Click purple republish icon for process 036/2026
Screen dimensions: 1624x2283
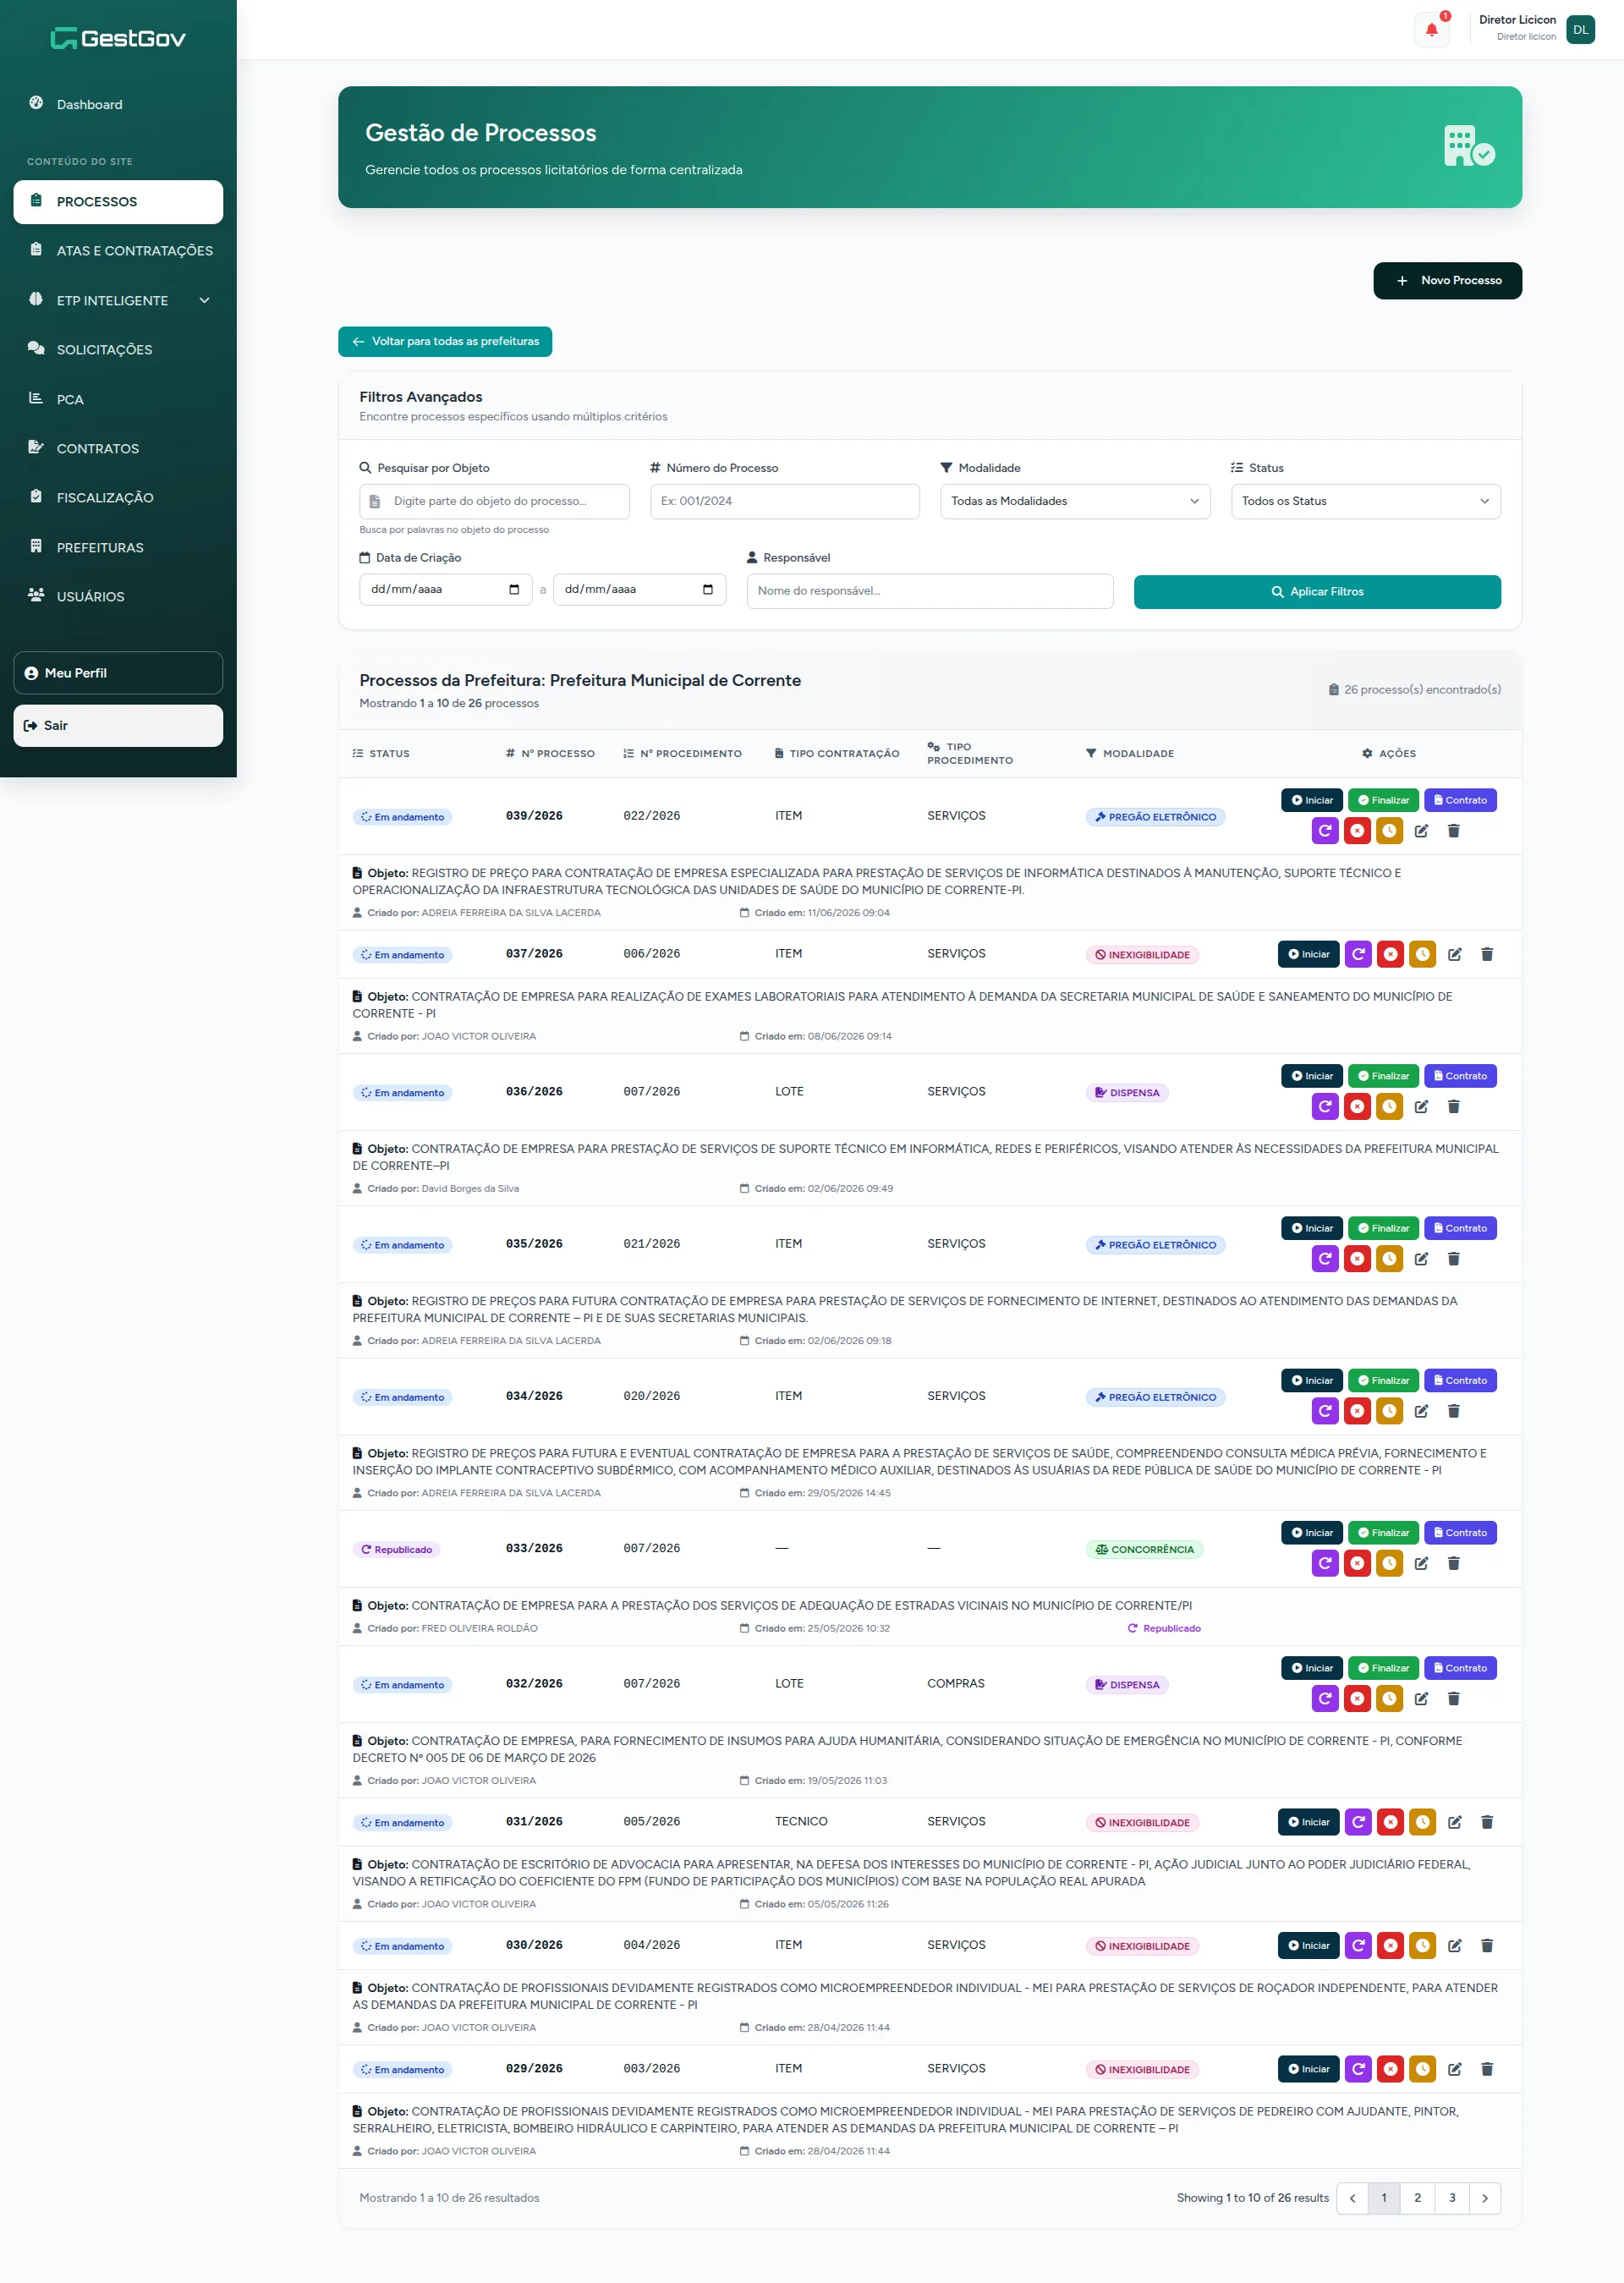tap(1325, 1106)
